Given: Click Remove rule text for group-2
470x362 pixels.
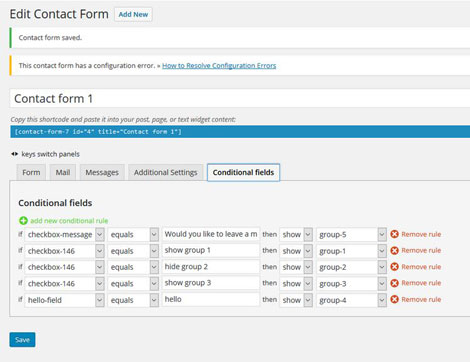Looking at the screenshot, I should (421, 267).
